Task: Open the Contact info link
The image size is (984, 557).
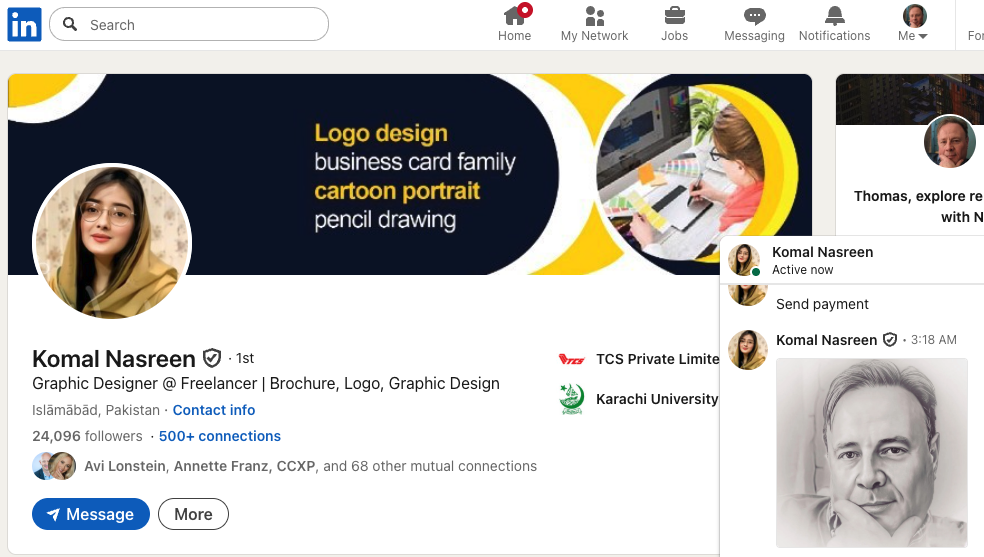Action: tap(214, 410)
